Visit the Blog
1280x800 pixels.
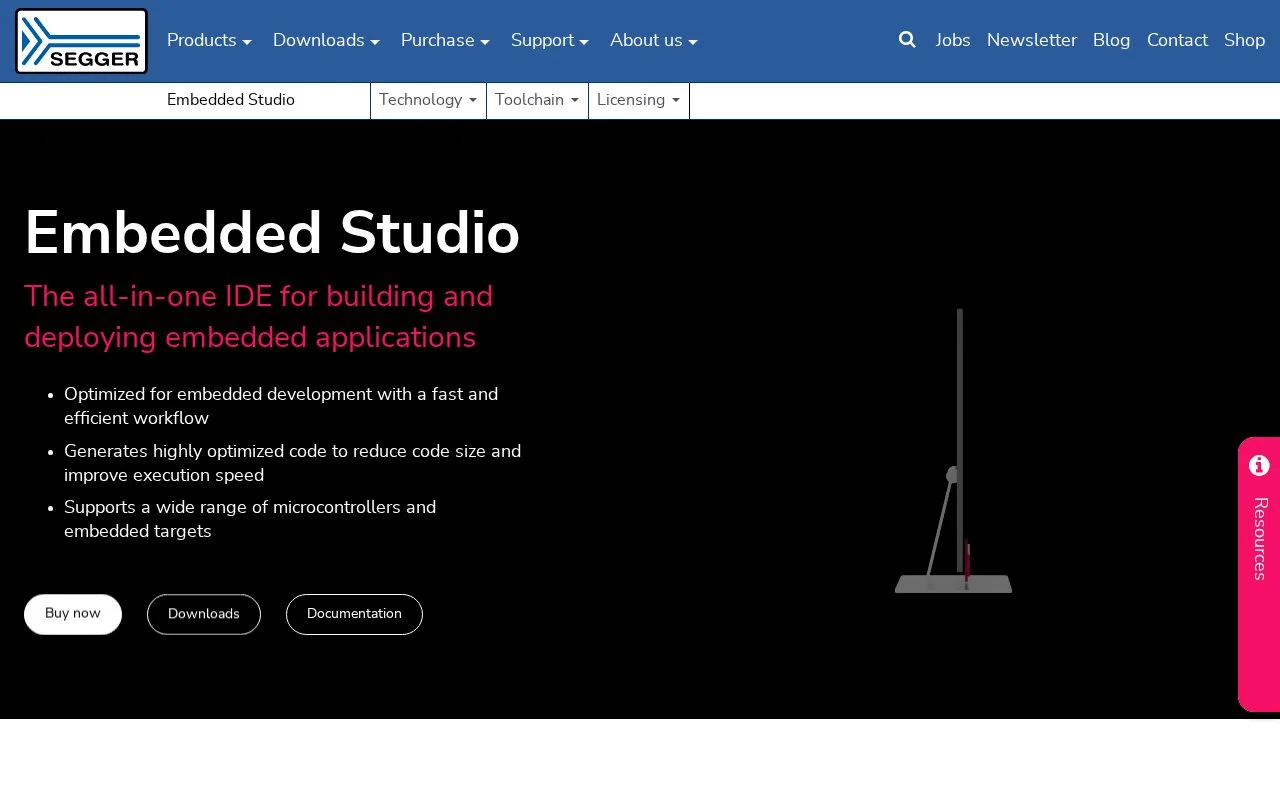[1112, 40]
